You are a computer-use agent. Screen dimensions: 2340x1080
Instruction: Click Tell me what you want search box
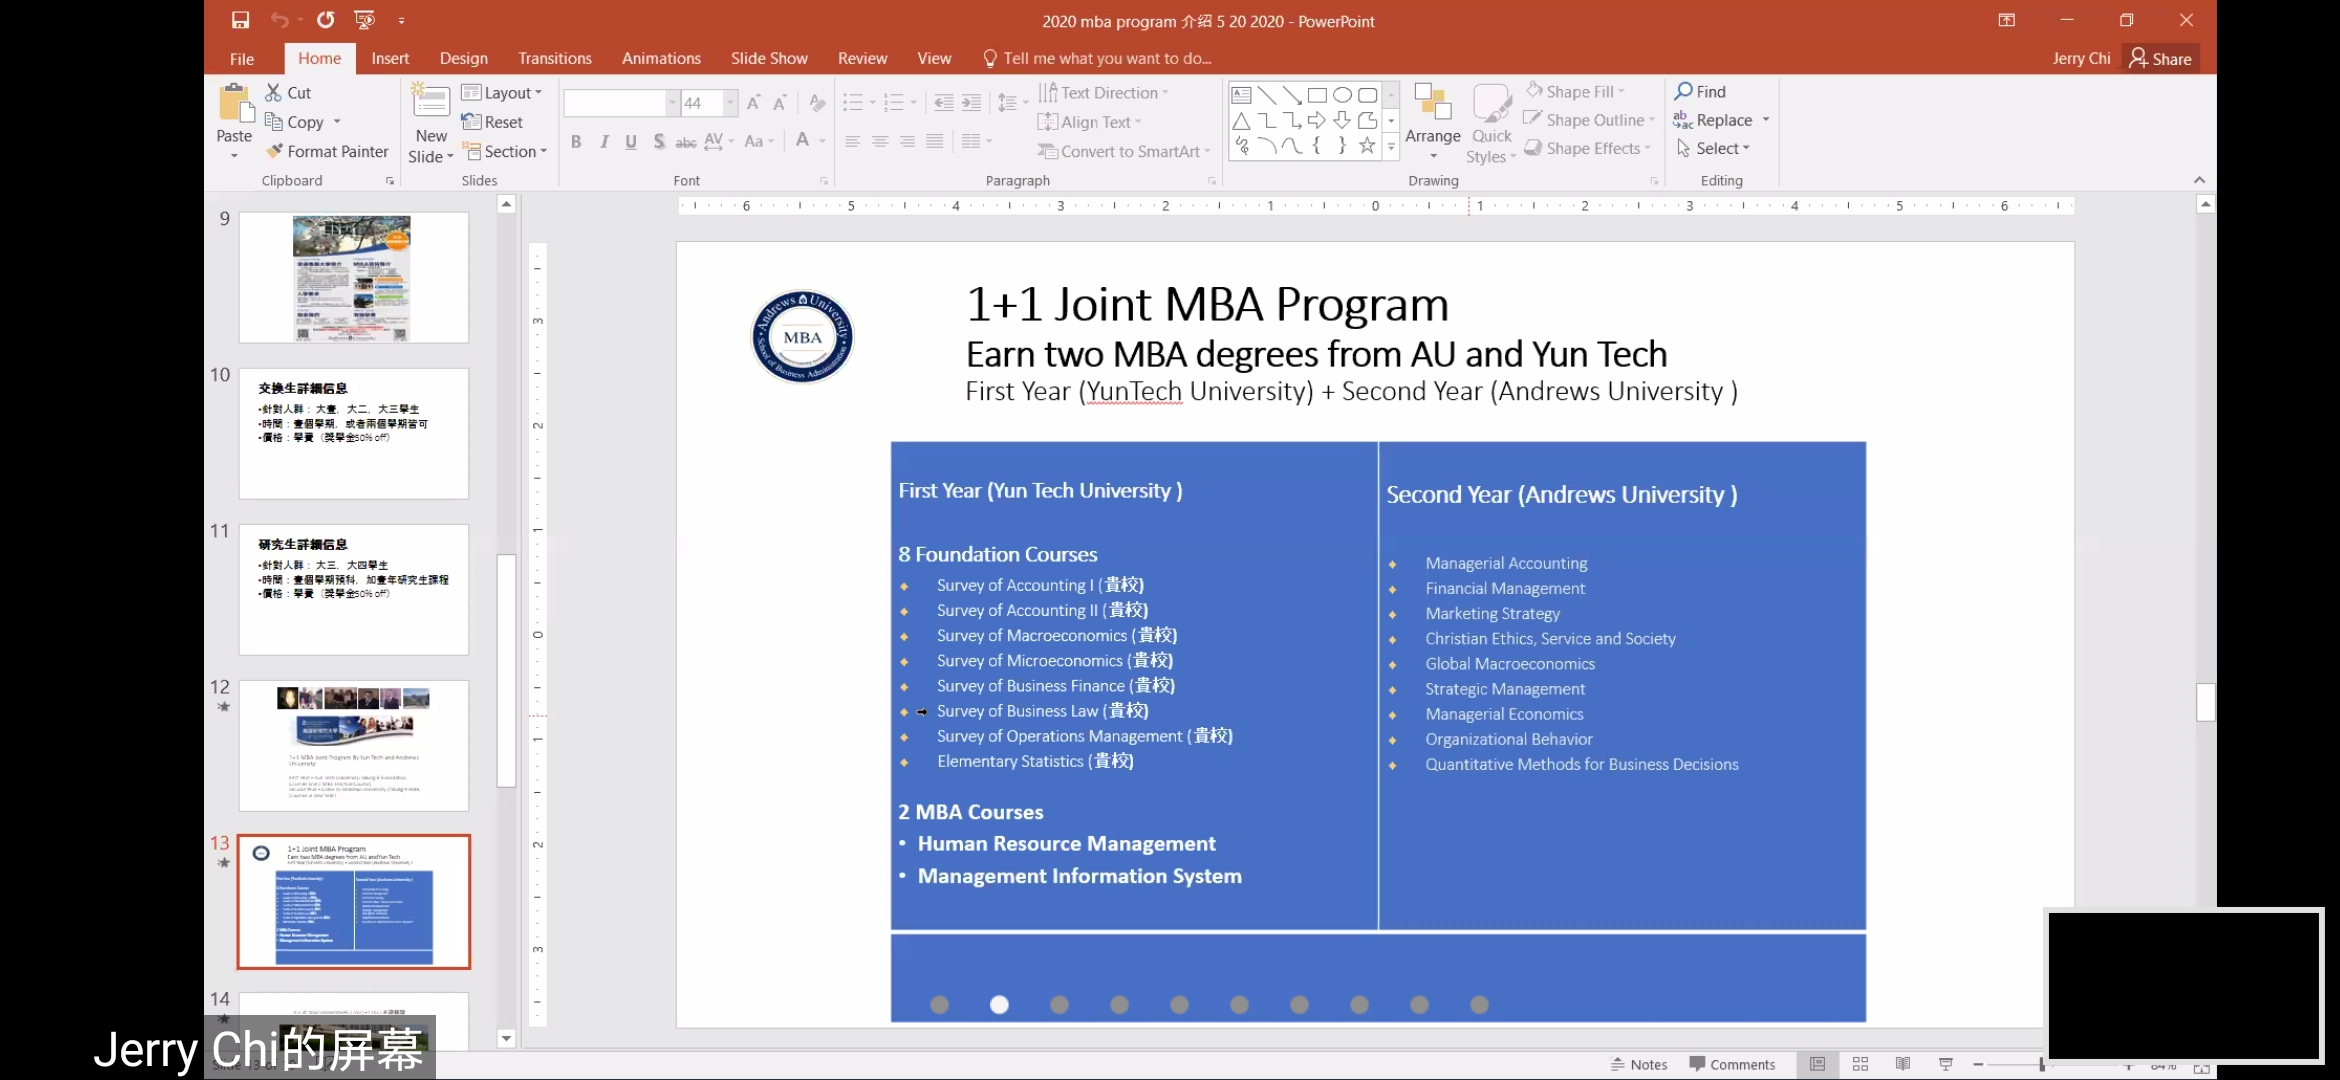[1098, 58]
